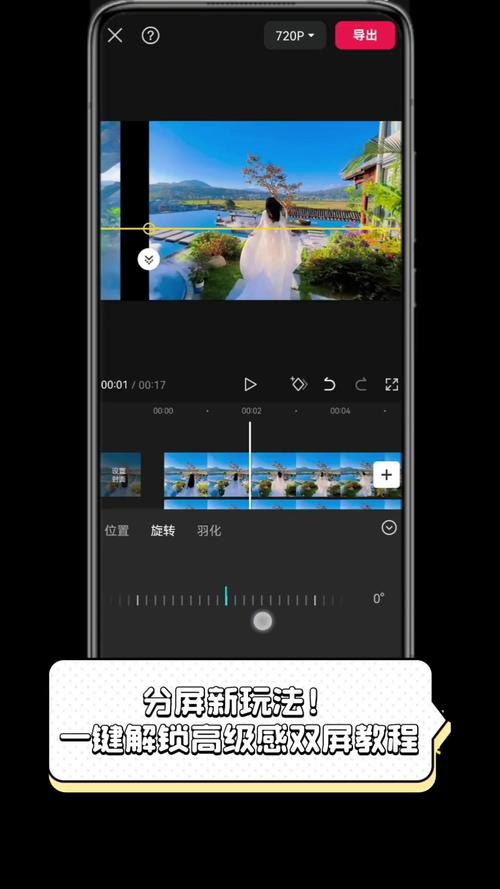Open the 720P resolution dropdown

point(295,36)
